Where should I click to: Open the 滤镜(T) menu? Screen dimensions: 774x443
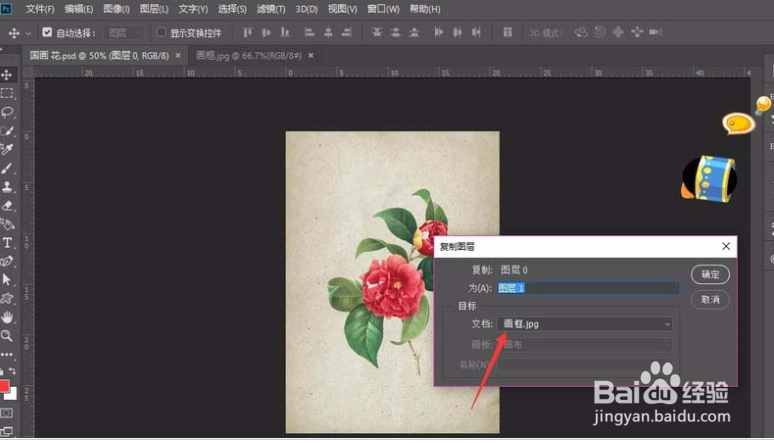pyautogui.click(x=271, y=9)
